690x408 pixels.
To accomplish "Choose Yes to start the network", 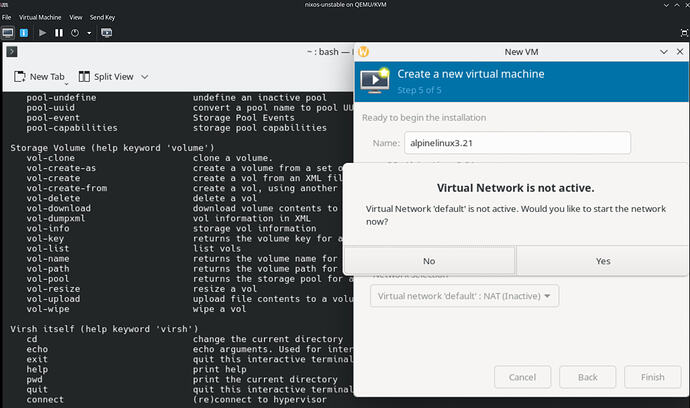I will pos(602,261).
